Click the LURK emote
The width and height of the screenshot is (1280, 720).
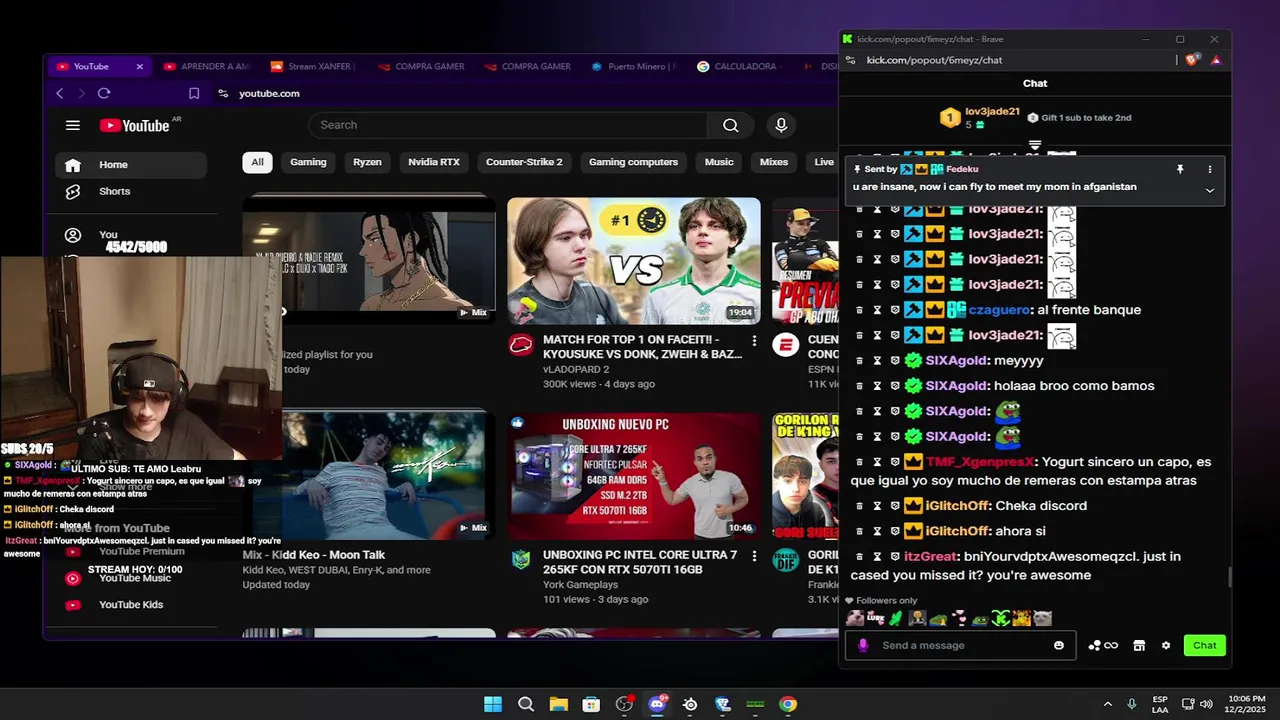pyautogui.click(x=875, y=618)
